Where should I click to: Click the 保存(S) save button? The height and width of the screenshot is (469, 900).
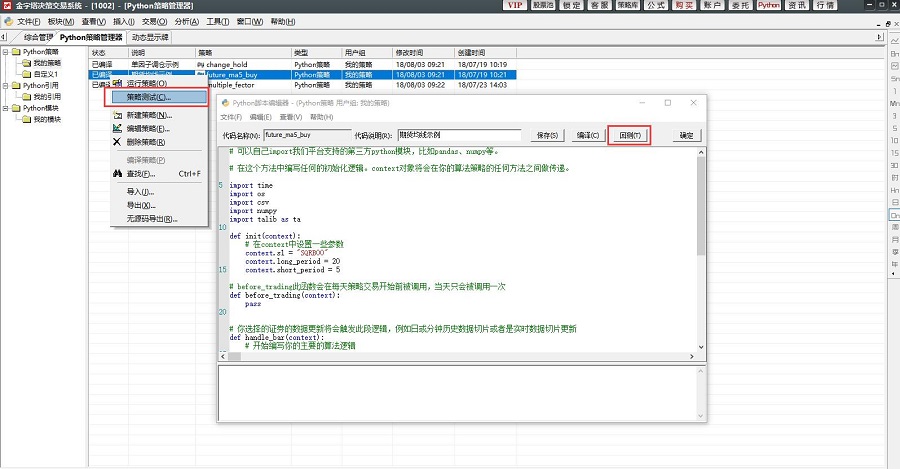click(547, 135)
